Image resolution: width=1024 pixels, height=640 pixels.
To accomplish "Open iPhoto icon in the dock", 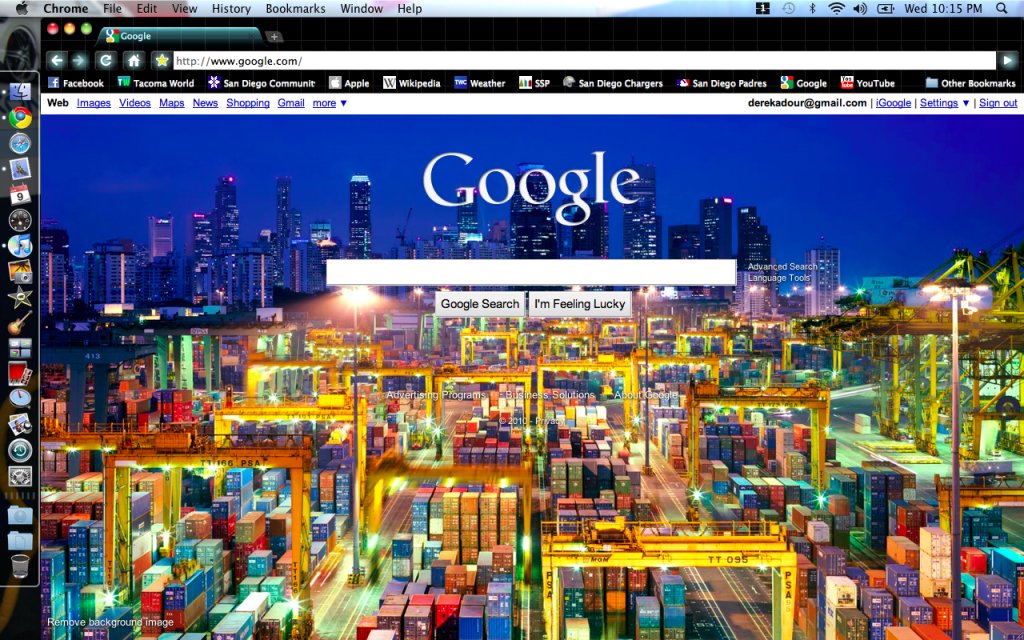I will (x=20, y=271).
